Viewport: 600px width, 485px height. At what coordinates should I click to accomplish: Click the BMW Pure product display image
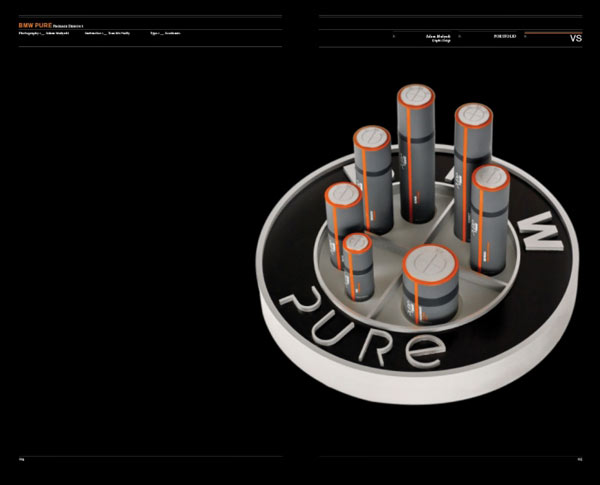click(417, 244)
